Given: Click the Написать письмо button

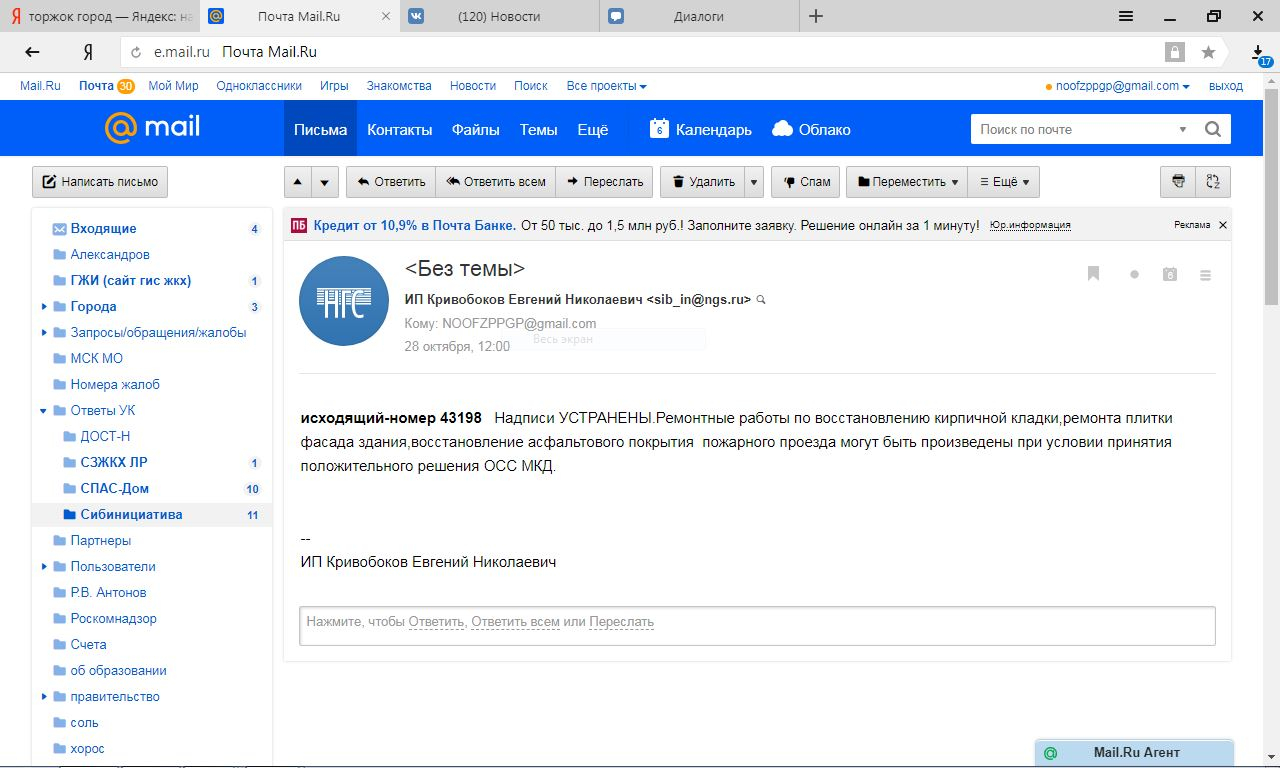Looking at the screenshot, I should coord(100,182).
